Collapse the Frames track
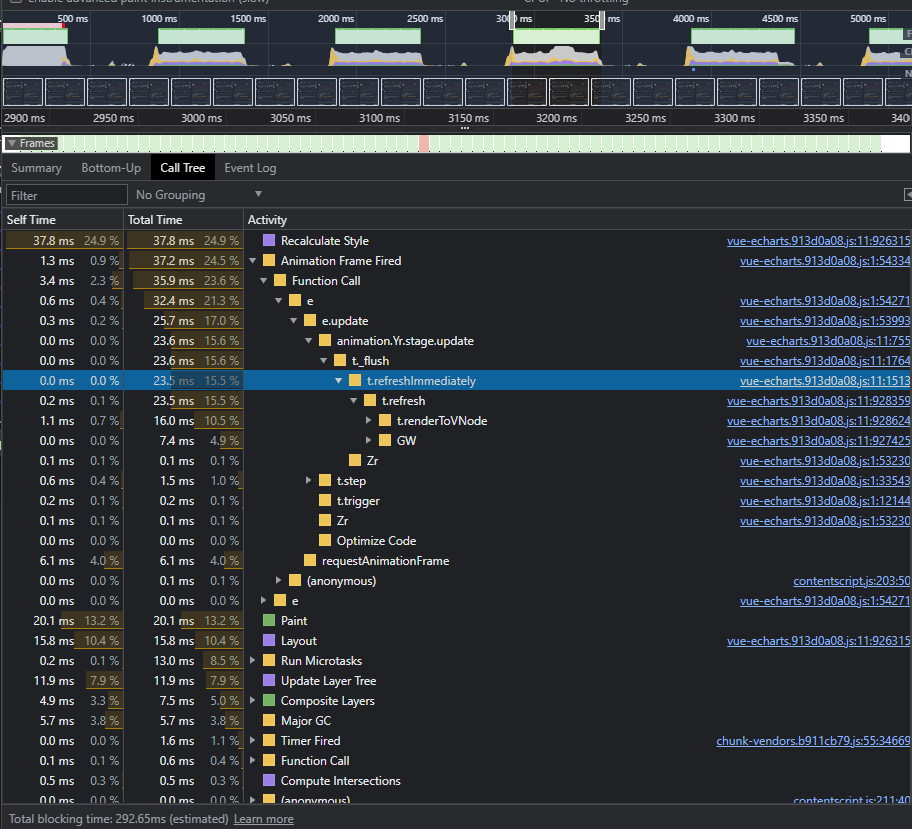The image size is (912, 829). [x=12, y=143]
